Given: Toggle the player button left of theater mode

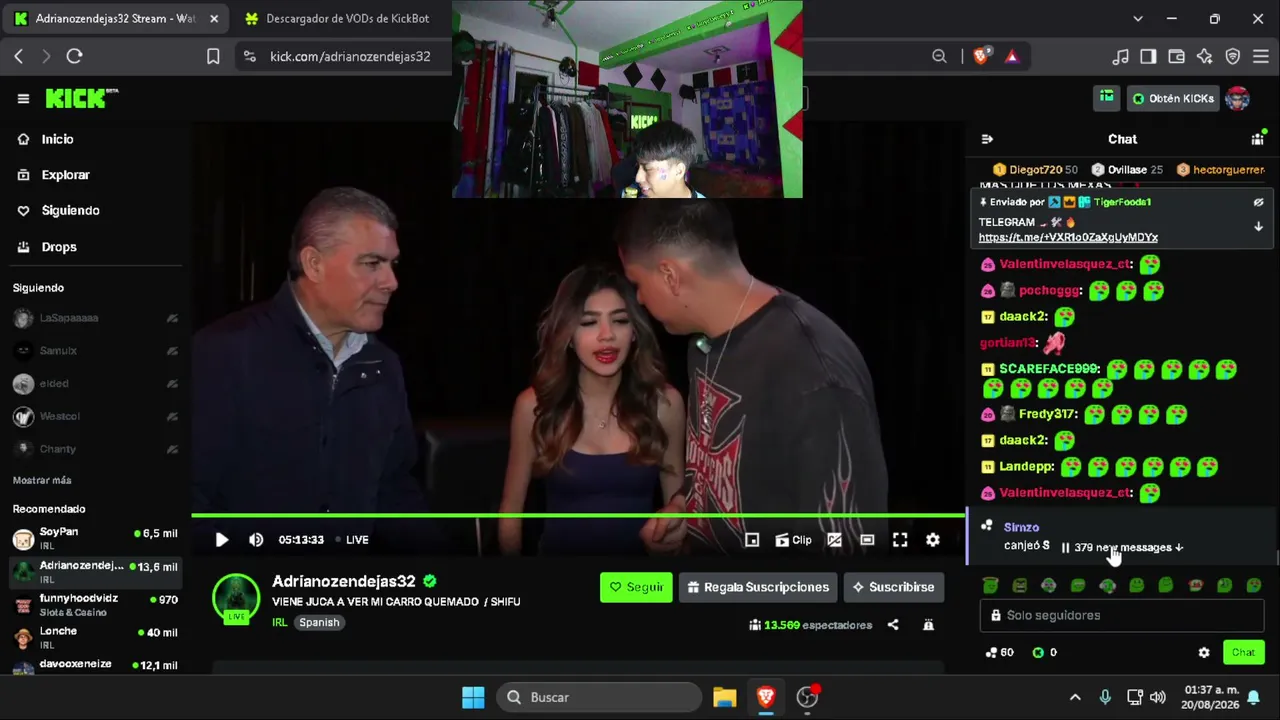Looking at the screenshot, I should tap(834, 540).
